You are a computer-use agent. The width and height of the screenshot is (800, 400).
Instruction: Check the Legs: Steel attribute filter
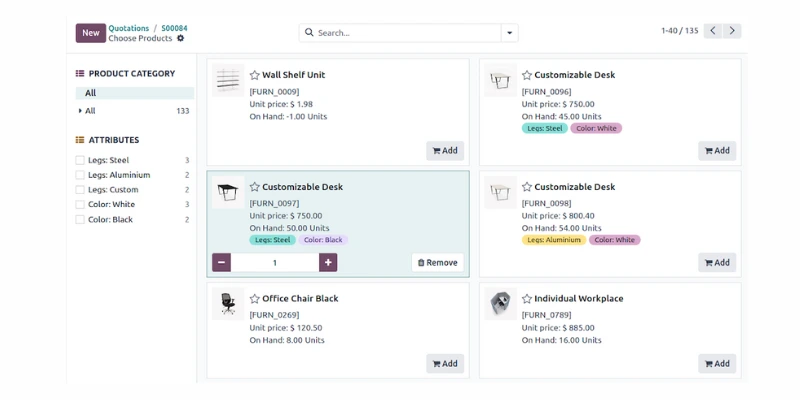[80, 160]
